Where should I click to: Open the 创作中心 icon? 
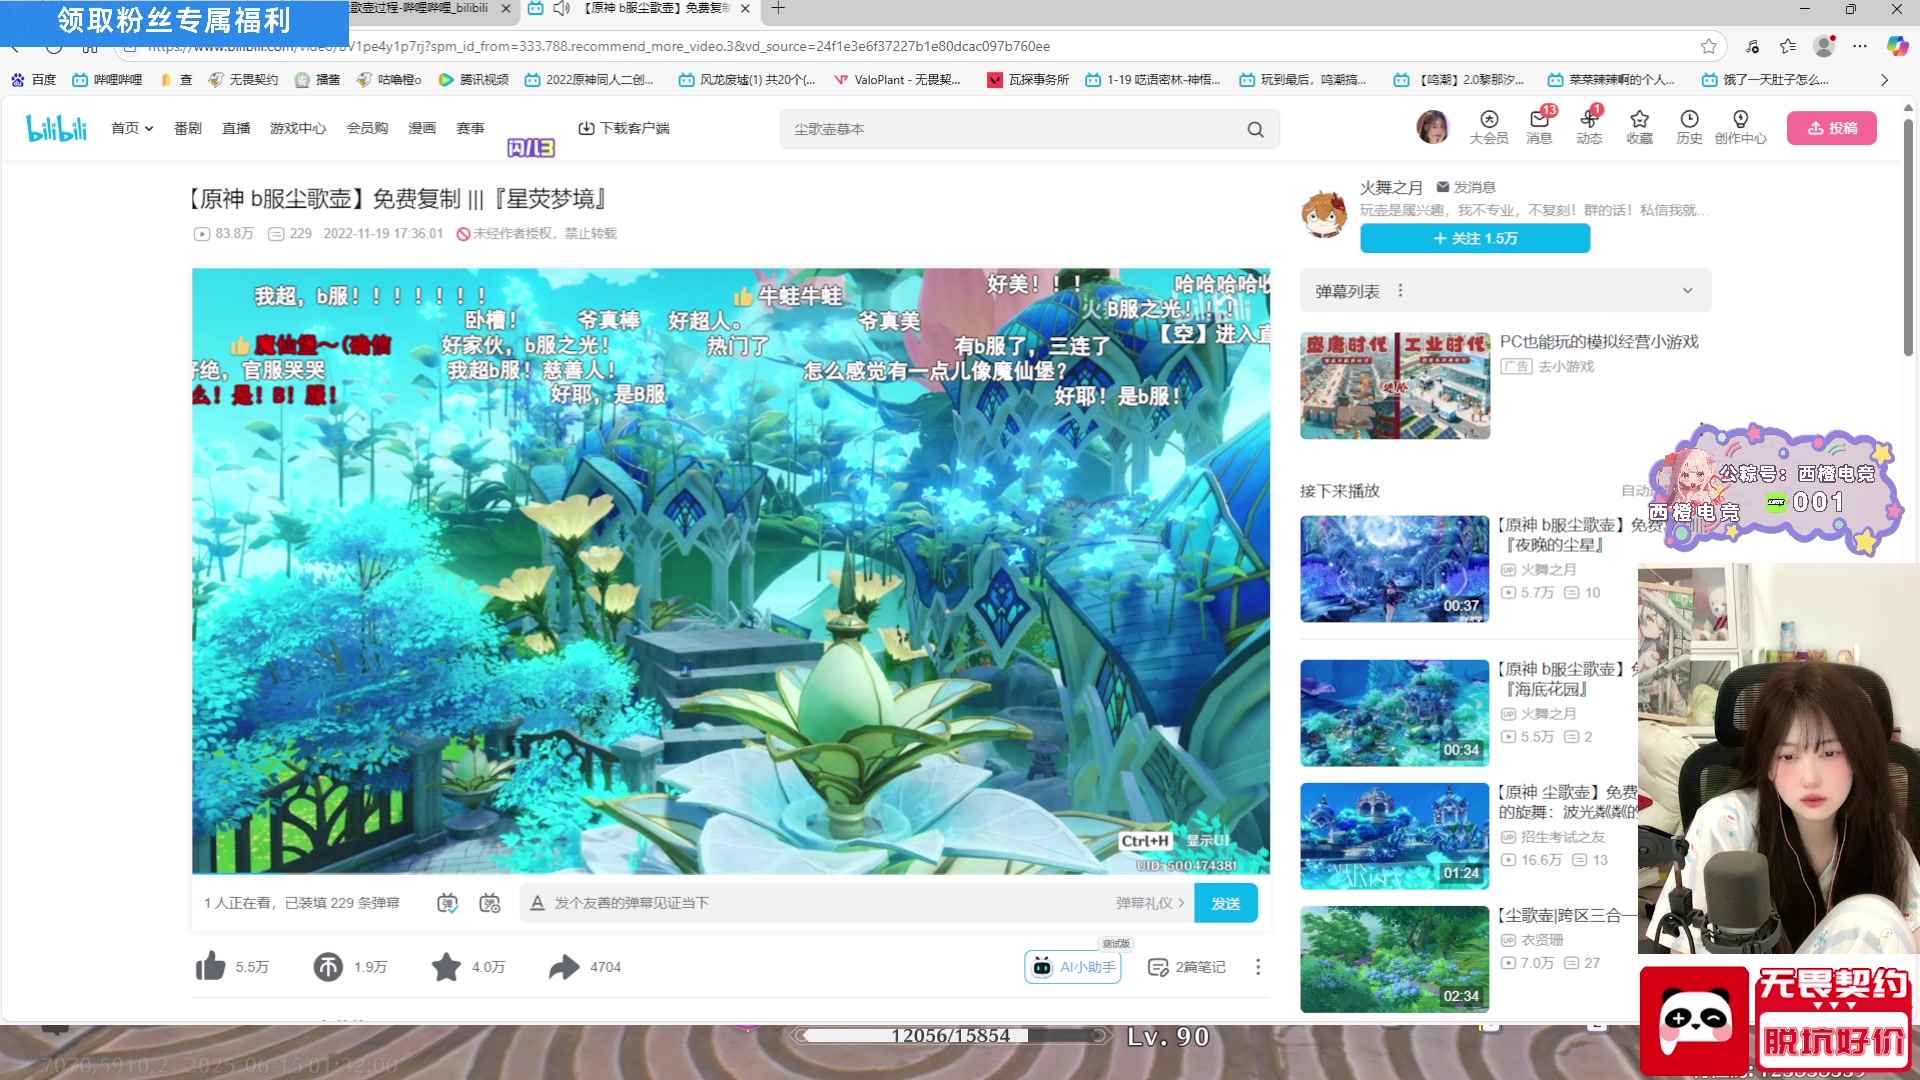tap(1740, 127)
